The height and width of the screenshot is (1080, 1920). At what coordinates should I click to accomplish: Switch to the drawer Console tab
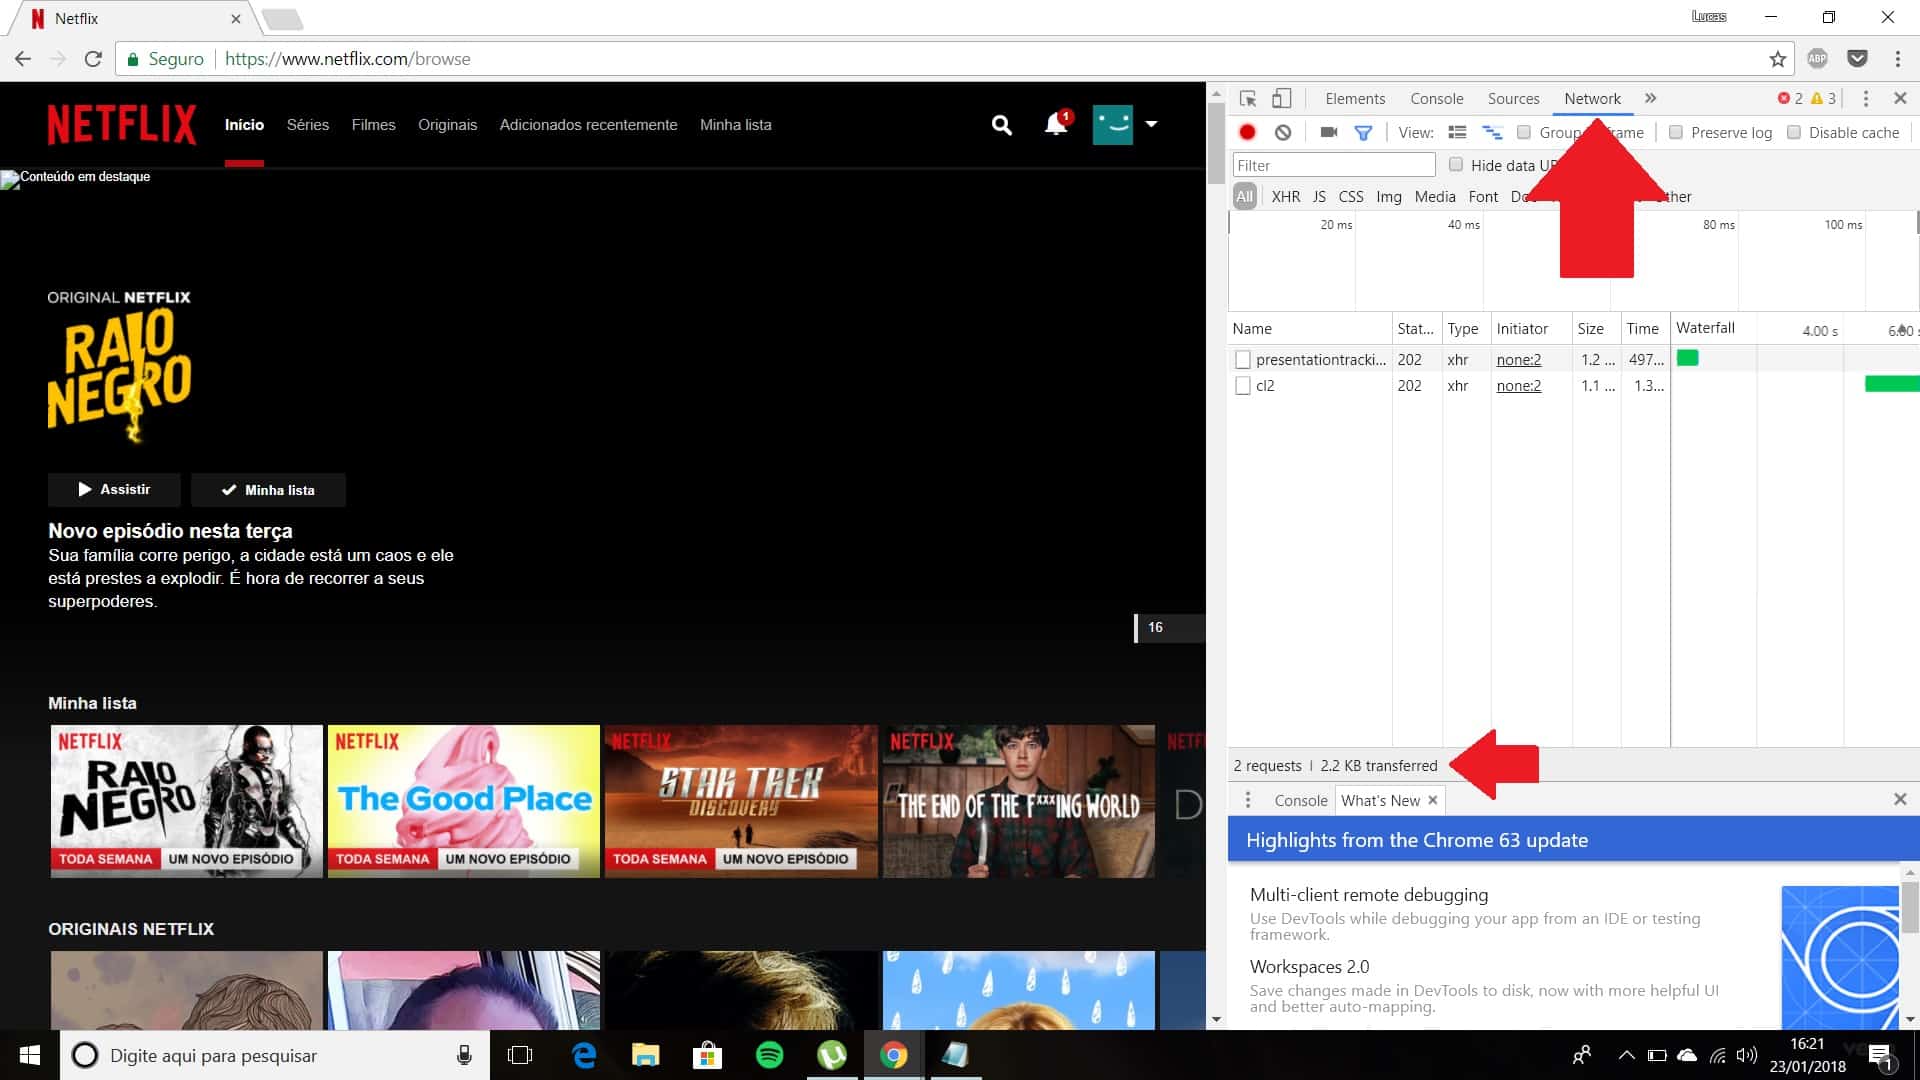(x=1300, y=800)
